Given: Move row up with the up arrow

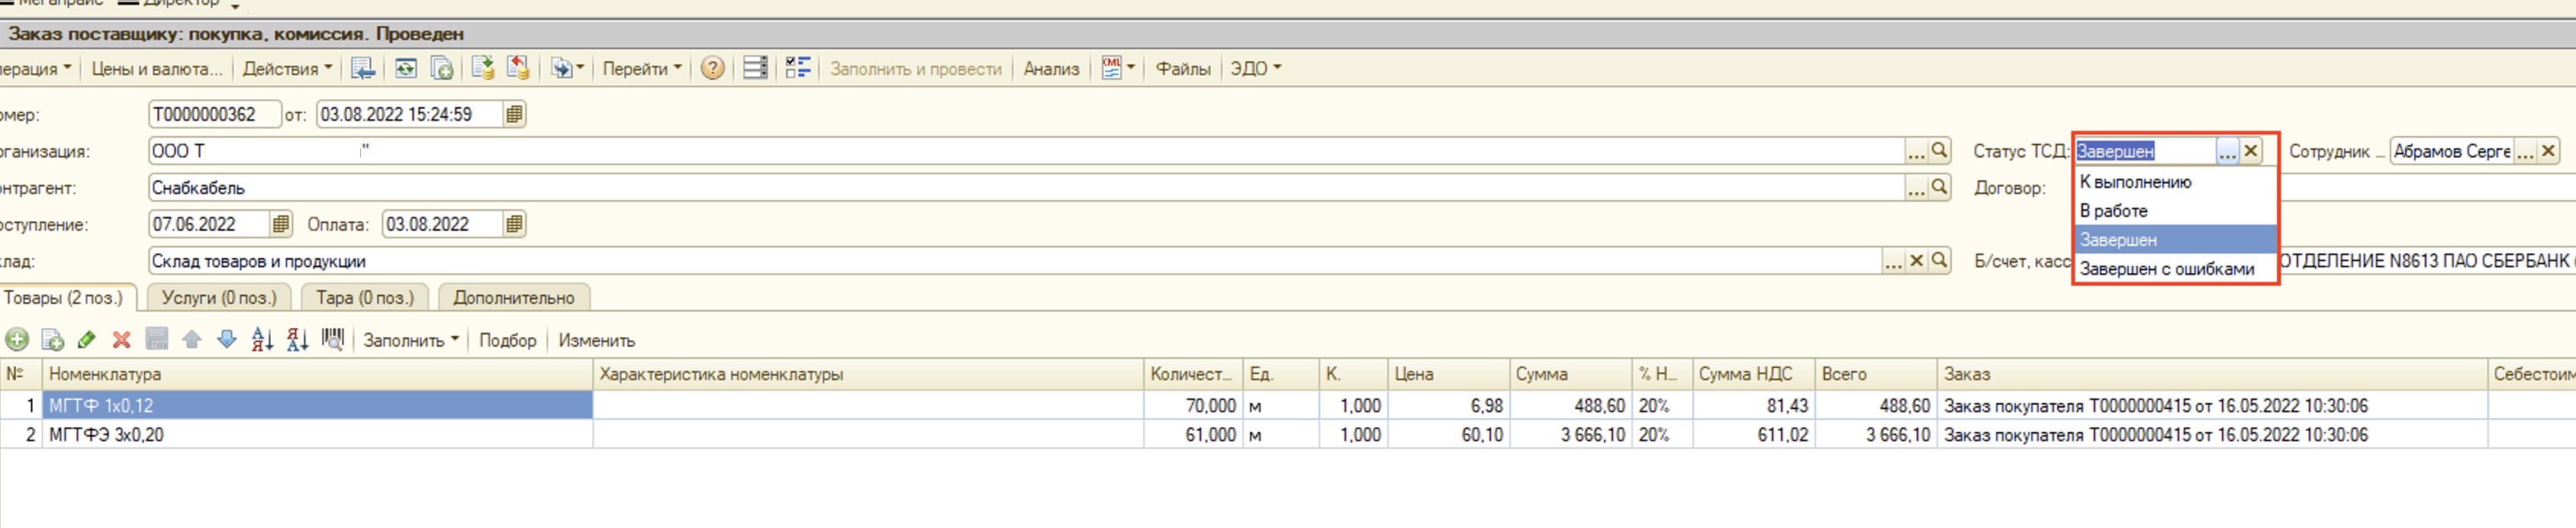Looking at the screenshot, I should 192,340.
